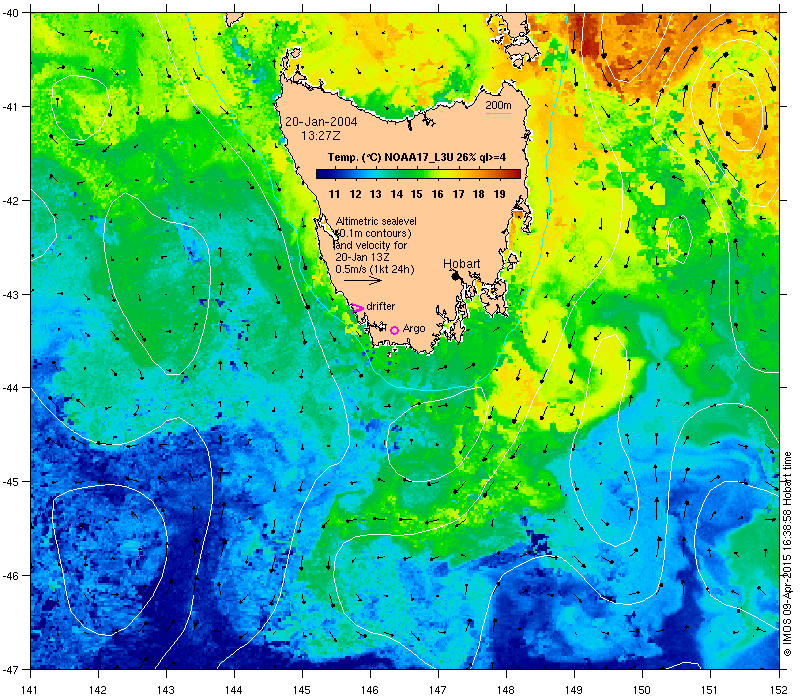Click the longitude axis label '152'

point(779,690)
